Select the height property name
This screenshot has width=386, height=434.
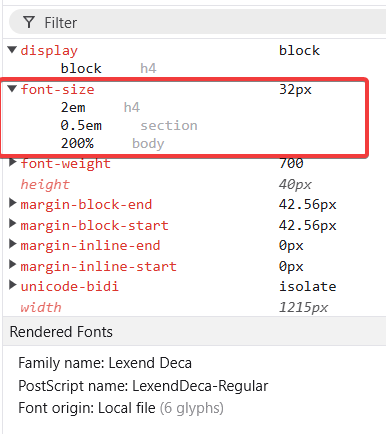(x=45, y=184)
